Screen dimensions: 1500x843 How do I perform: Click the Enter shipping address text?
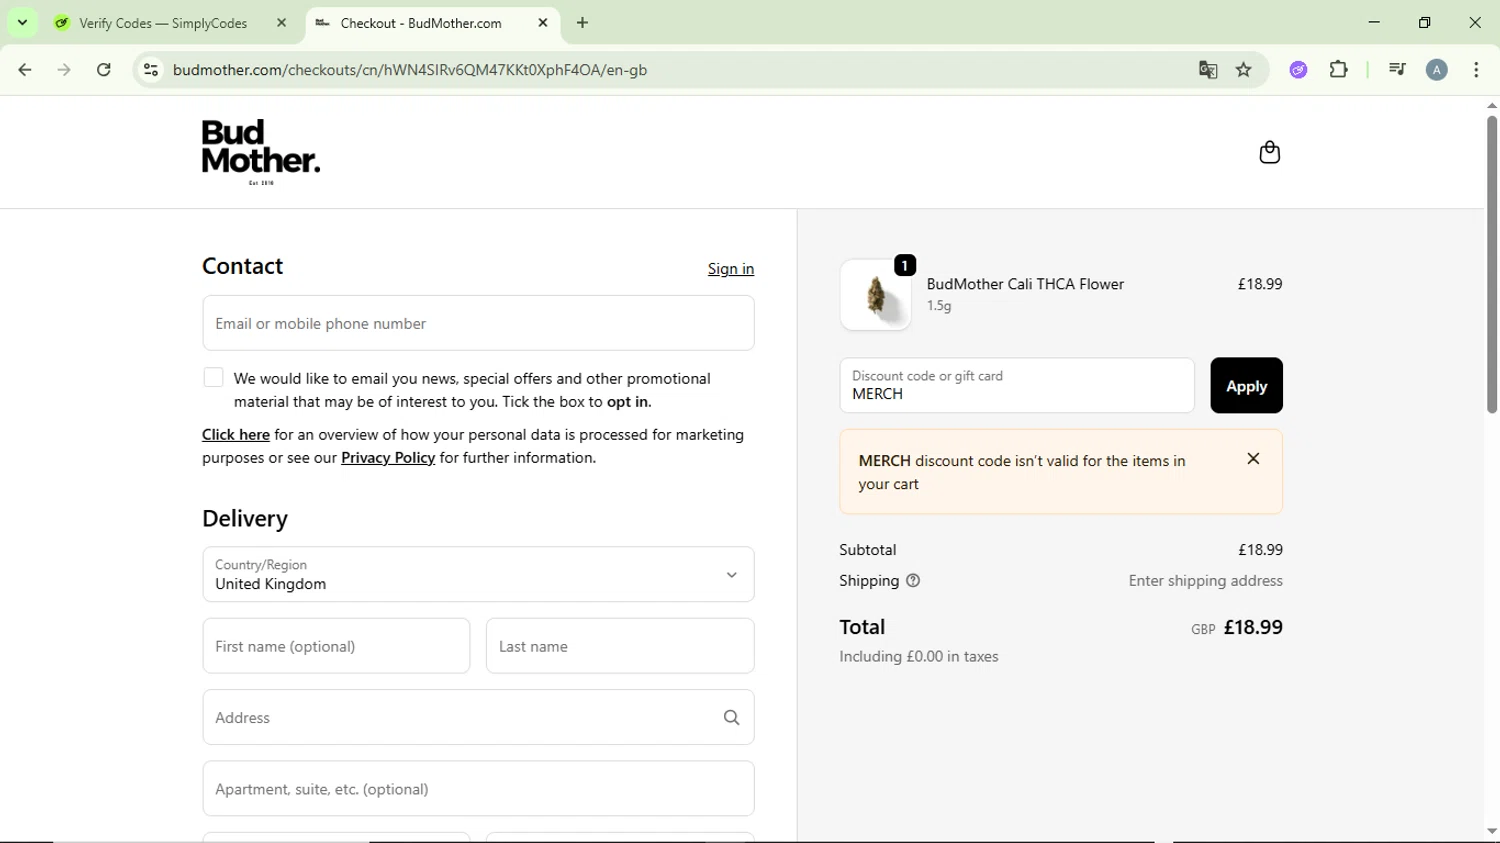1205,581
